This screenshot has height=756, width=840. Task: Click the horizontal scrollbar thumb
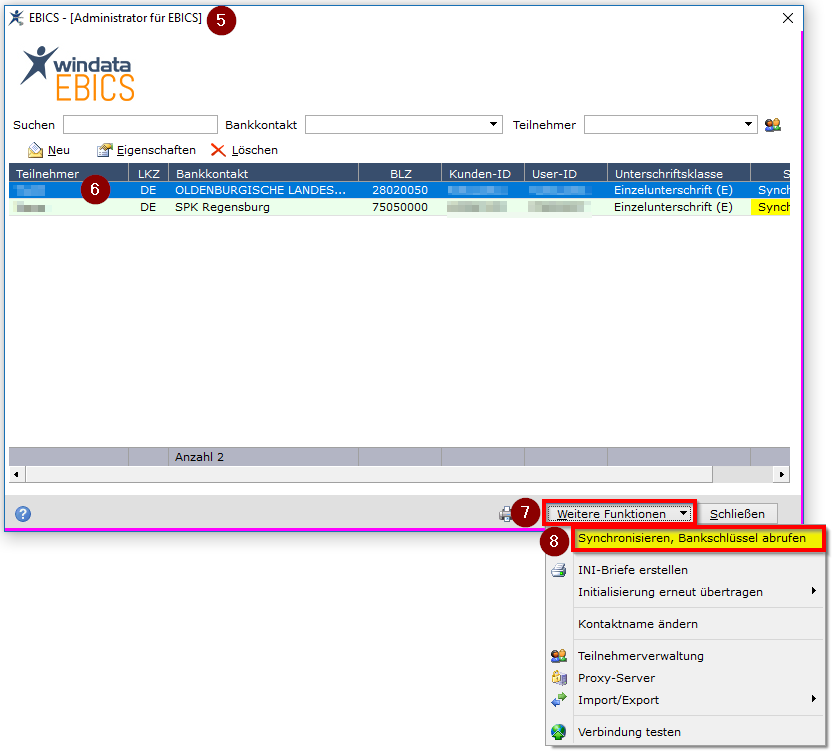pyautogui.click(x=369, y=474)
